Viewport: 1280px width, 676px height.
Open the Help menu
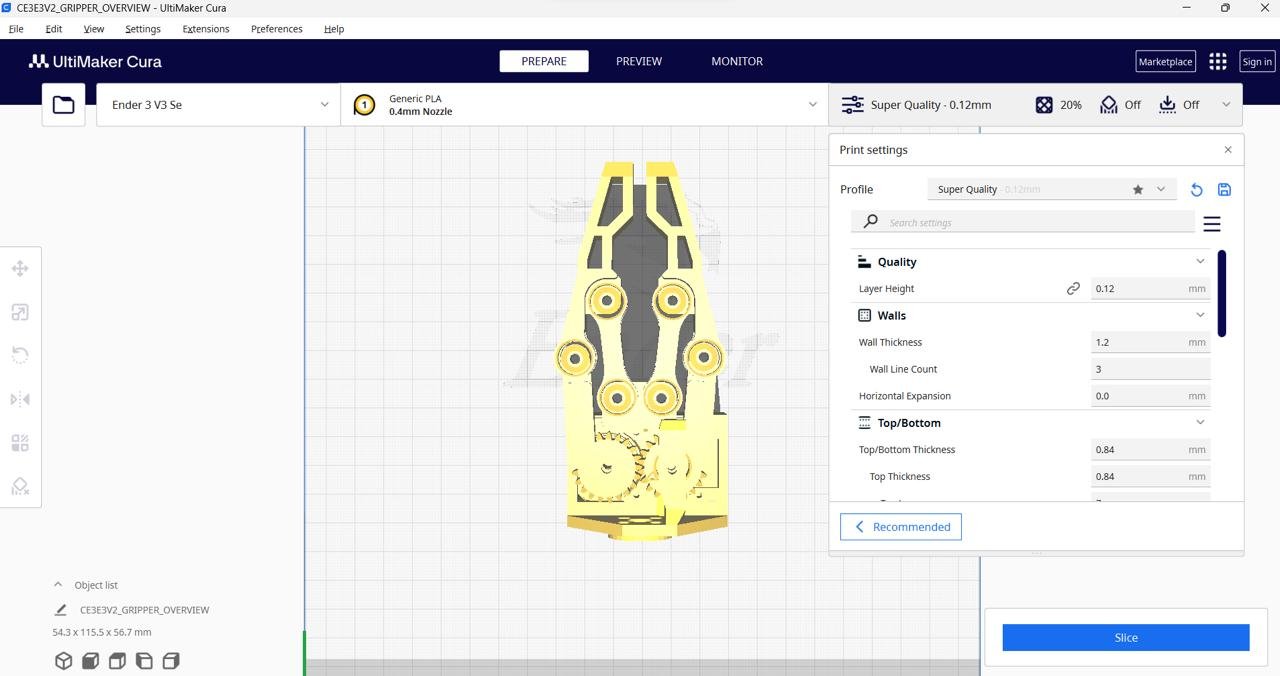[334, 29]
